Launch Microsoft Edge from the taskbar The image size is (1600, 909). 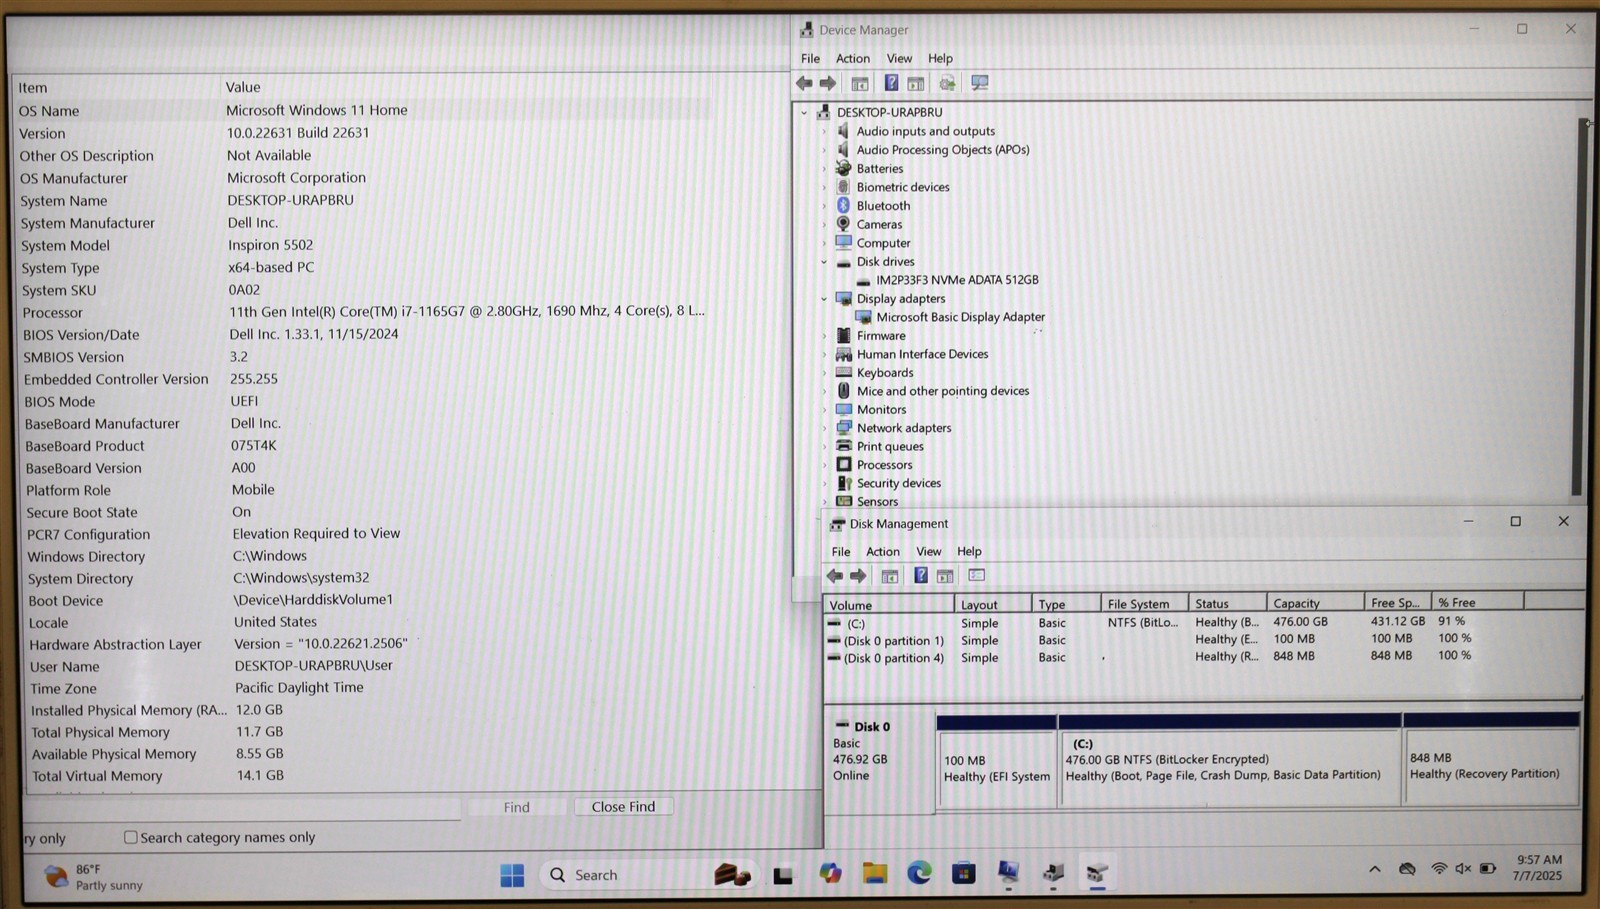click(x=919, y=873)
